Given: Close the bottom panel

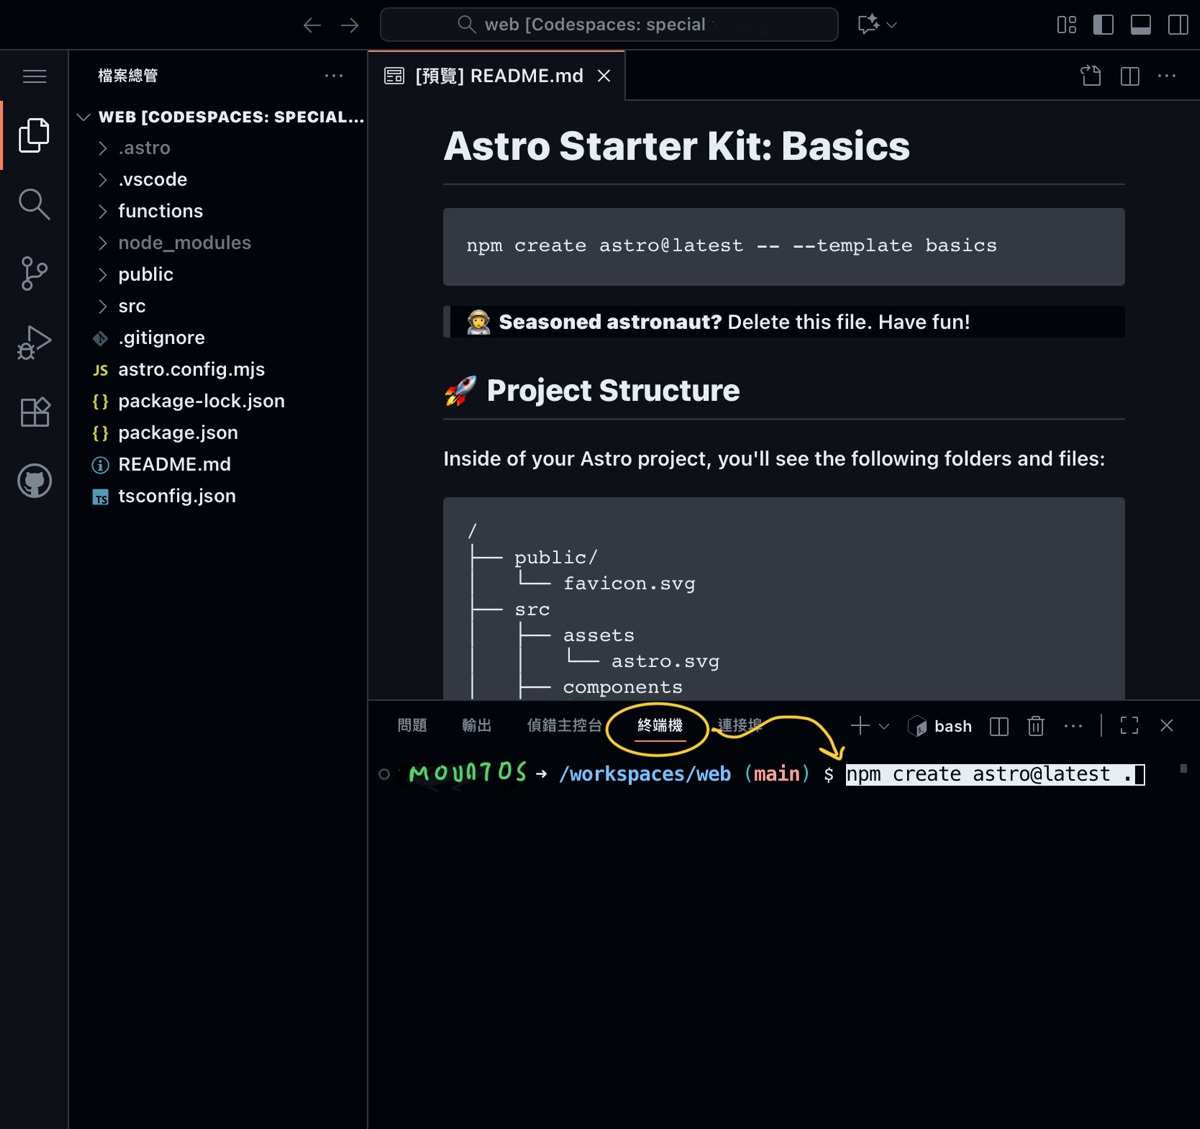Looking at the screenshot, I should [x=1166, y=726].
